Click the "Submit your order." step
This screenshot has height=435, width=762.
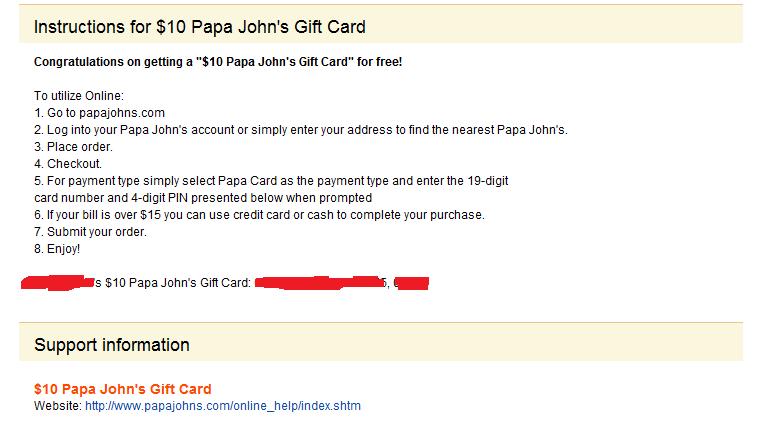[x=90, y=232]
